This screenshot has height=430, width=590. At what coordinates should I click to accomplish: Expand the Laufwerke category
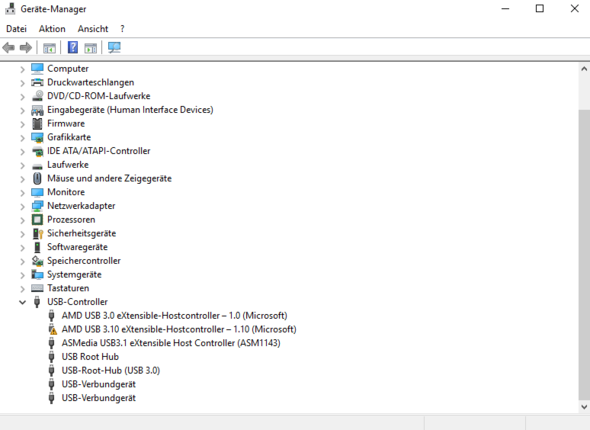click(x=23, y=165)
